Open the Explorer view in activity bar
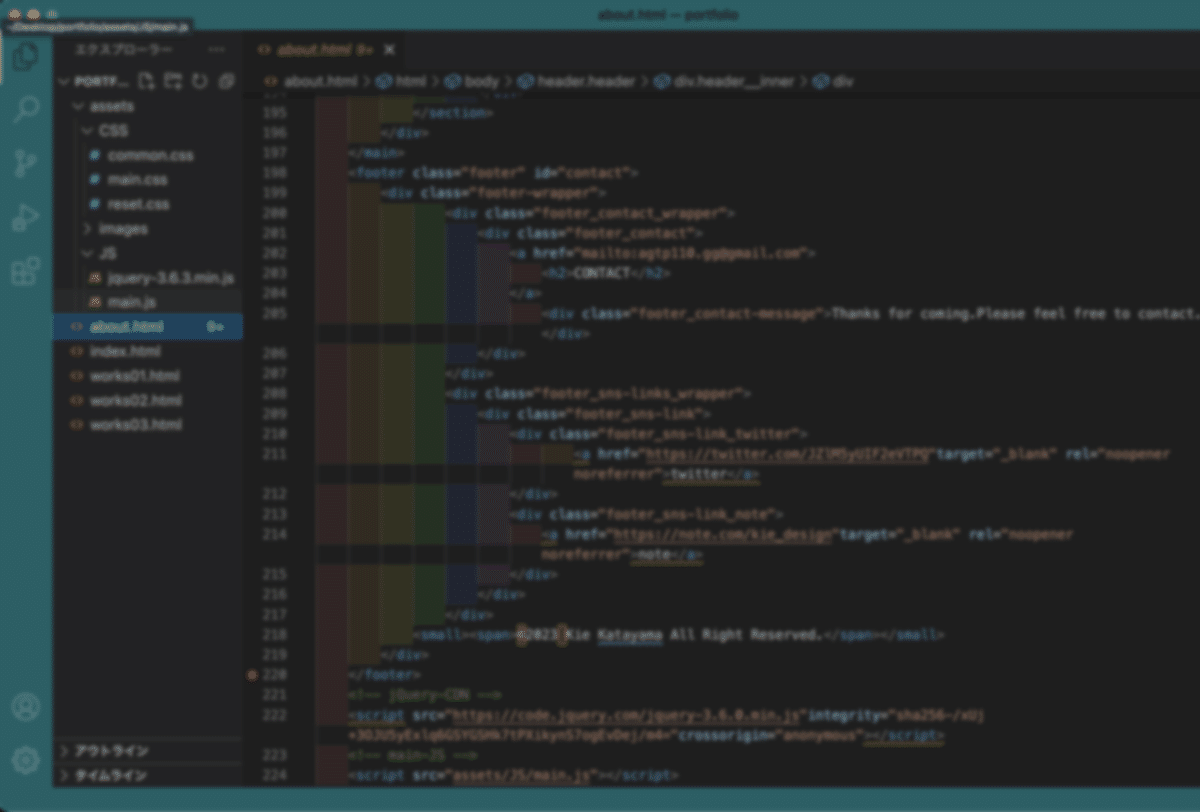The width and height of the screenshot is (1200, 812). click(25, 58)
